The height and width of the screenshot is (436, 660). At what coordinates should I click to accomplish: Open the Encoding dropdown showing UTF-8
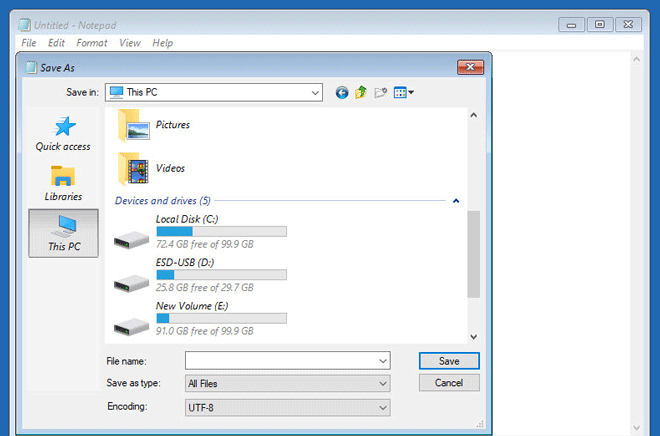pyautogui.click(x=287, y=408)
